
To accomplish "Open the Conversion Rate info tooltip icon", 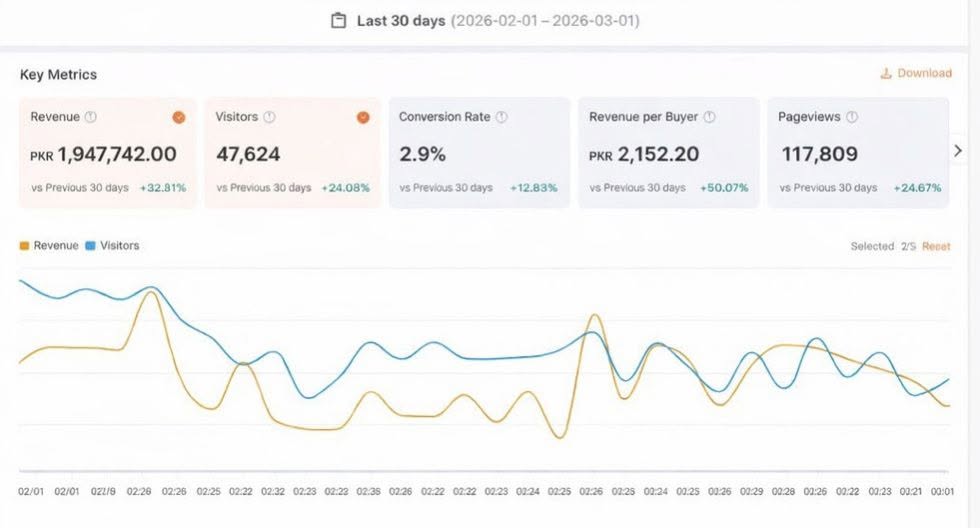I will point(502,117).
